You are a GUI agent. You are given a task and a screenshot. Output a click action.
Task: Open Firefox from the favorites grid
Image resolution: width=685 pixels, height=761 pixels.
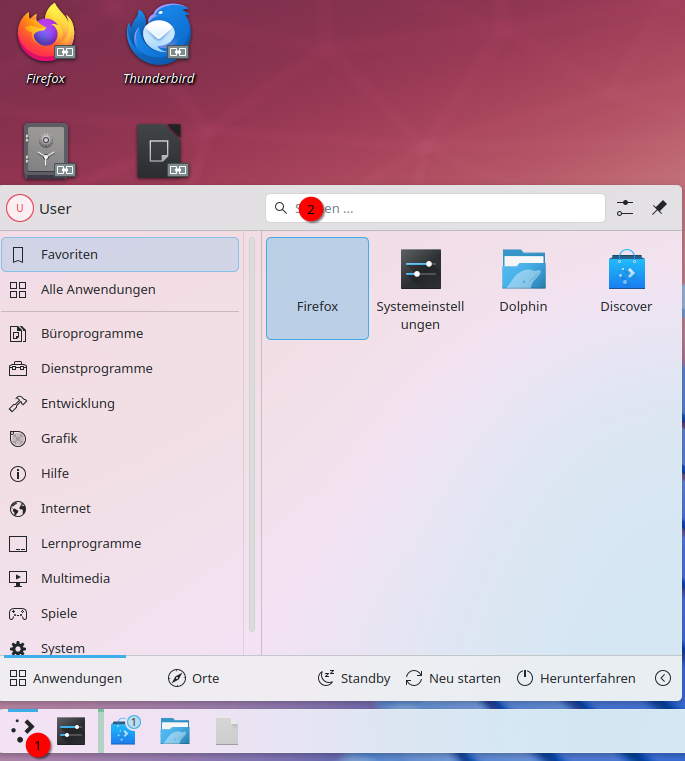tap(317, 288)
